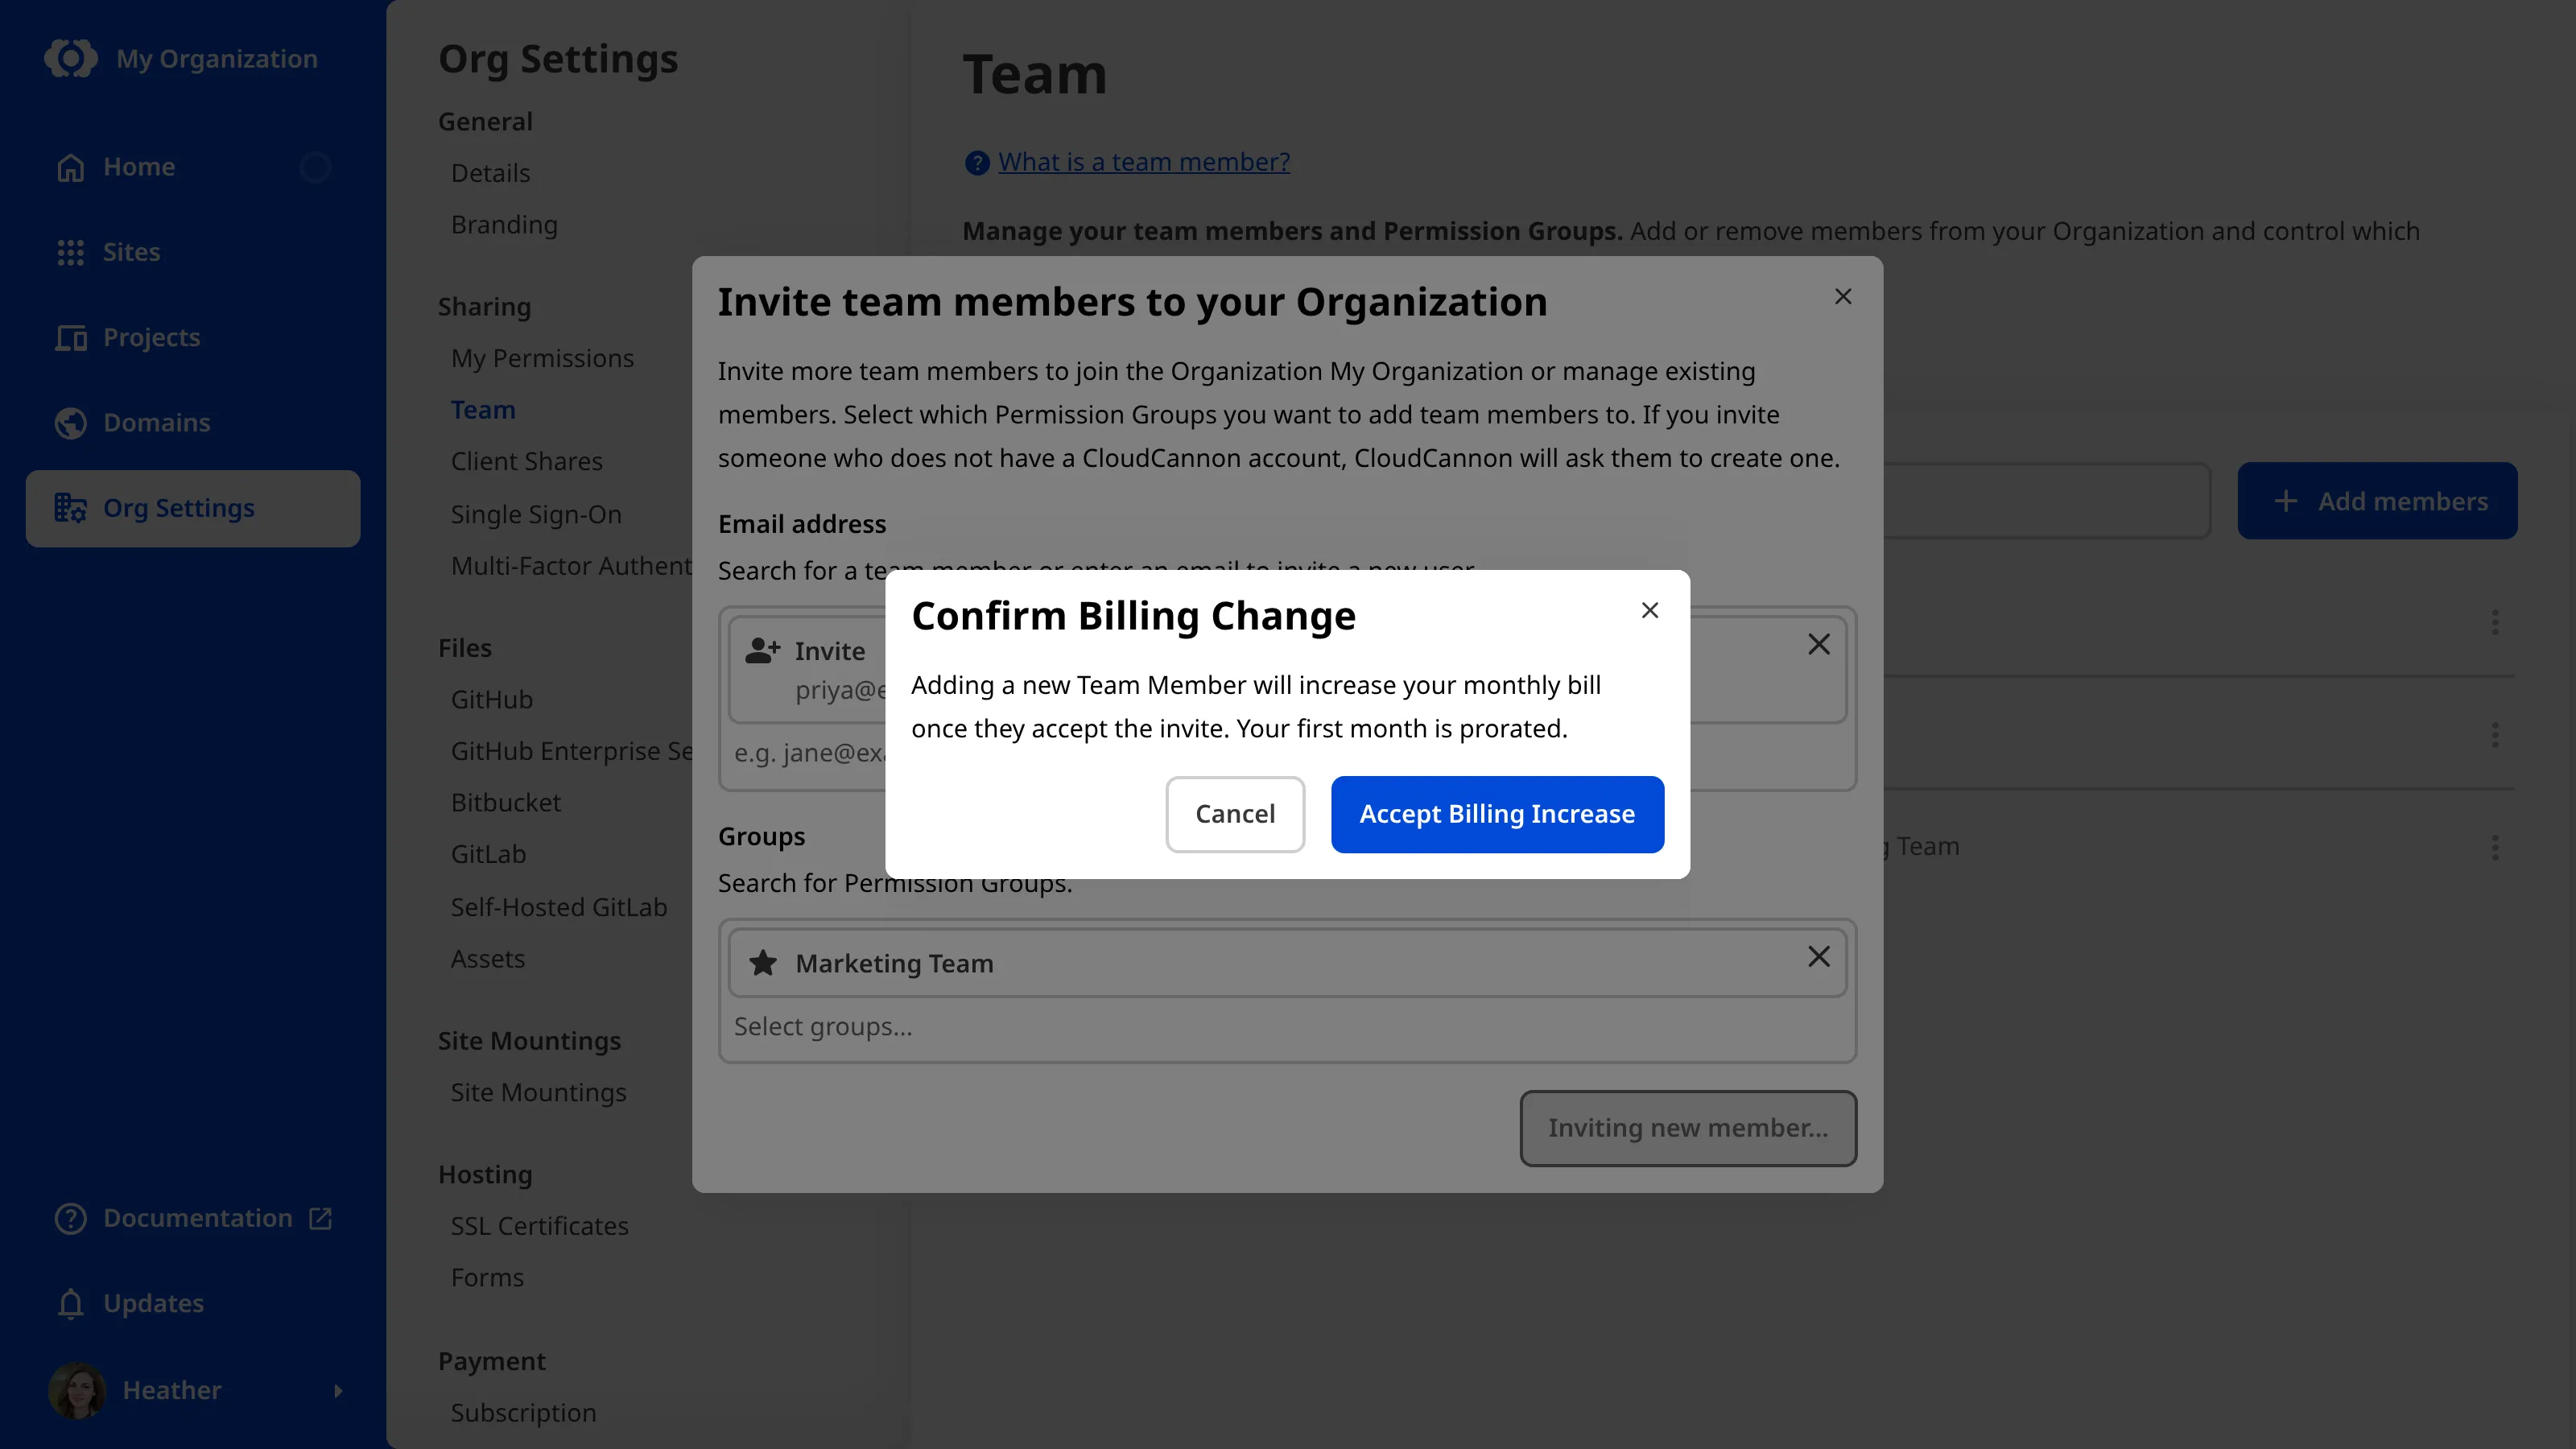Click the Updates bell icon
This screenshot has width=2576, height=1449.
tap(70, 1303)
